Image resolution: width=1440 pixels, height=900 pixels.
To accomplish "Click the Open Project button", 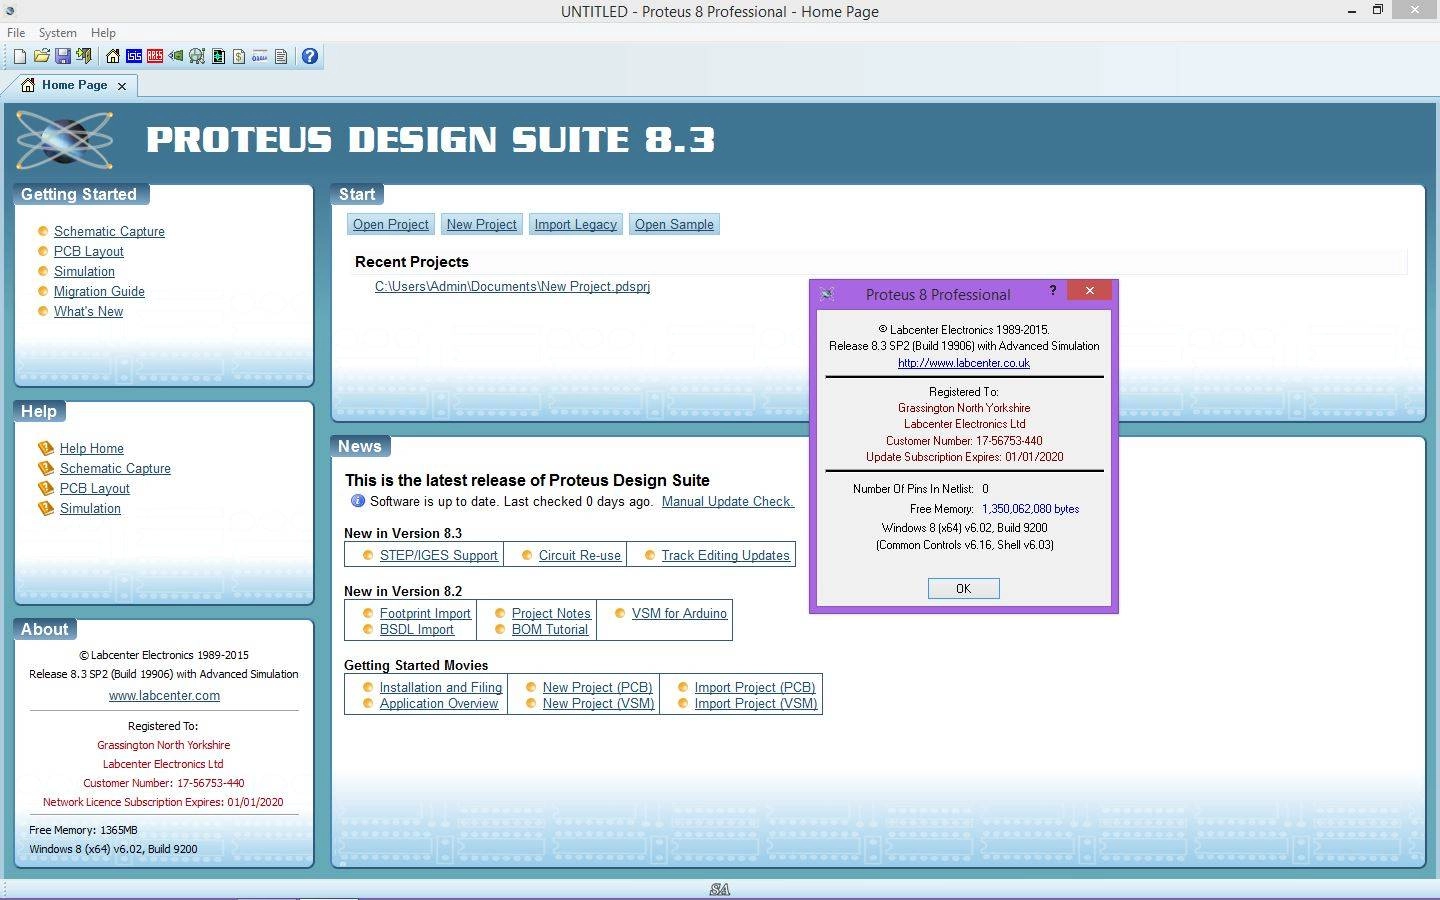I will [x=390, y=224].
